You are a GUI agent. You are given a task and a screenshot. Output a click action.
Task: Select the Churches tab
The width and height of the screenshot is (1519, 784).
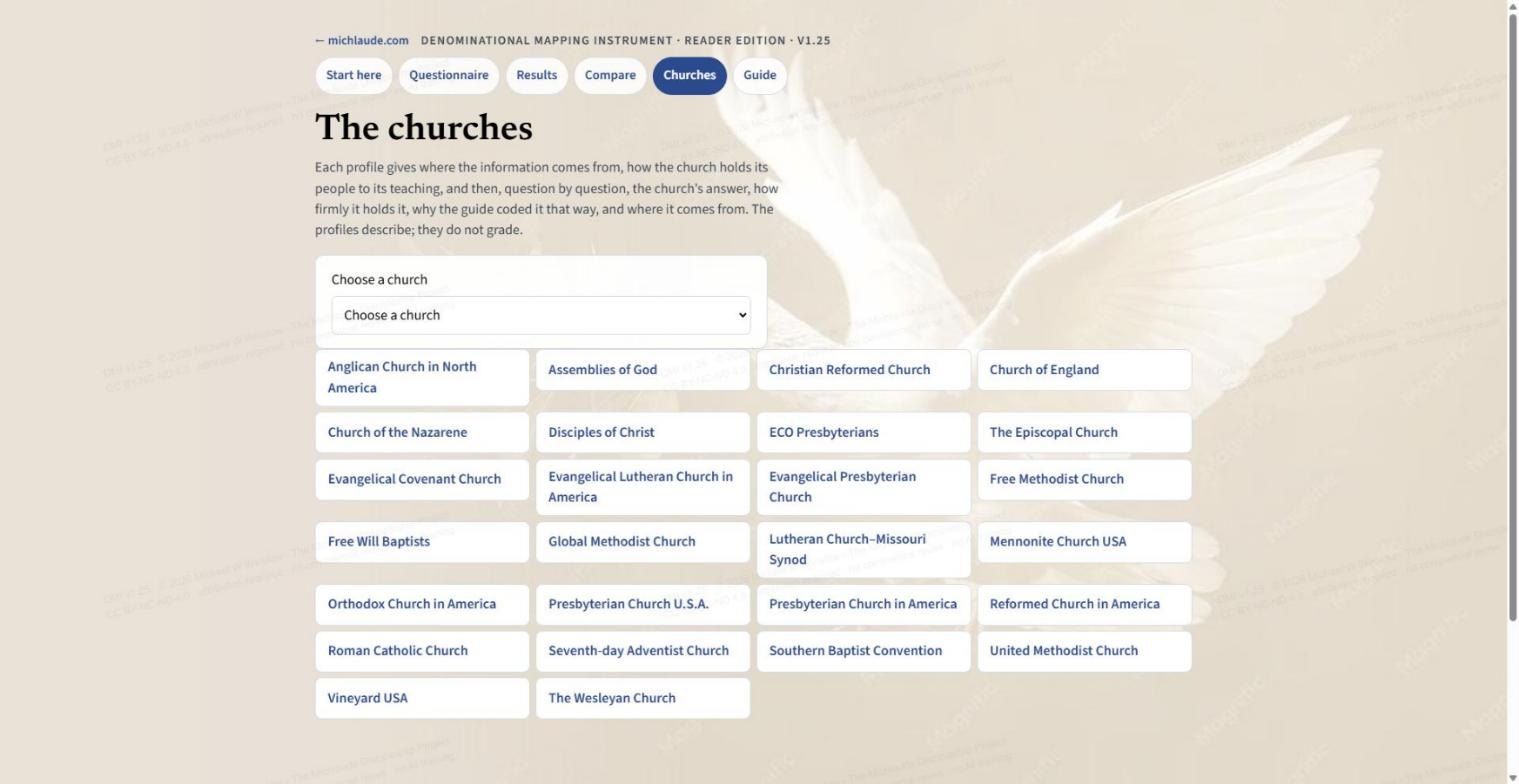pyautogui.click(x=690, y=75)
